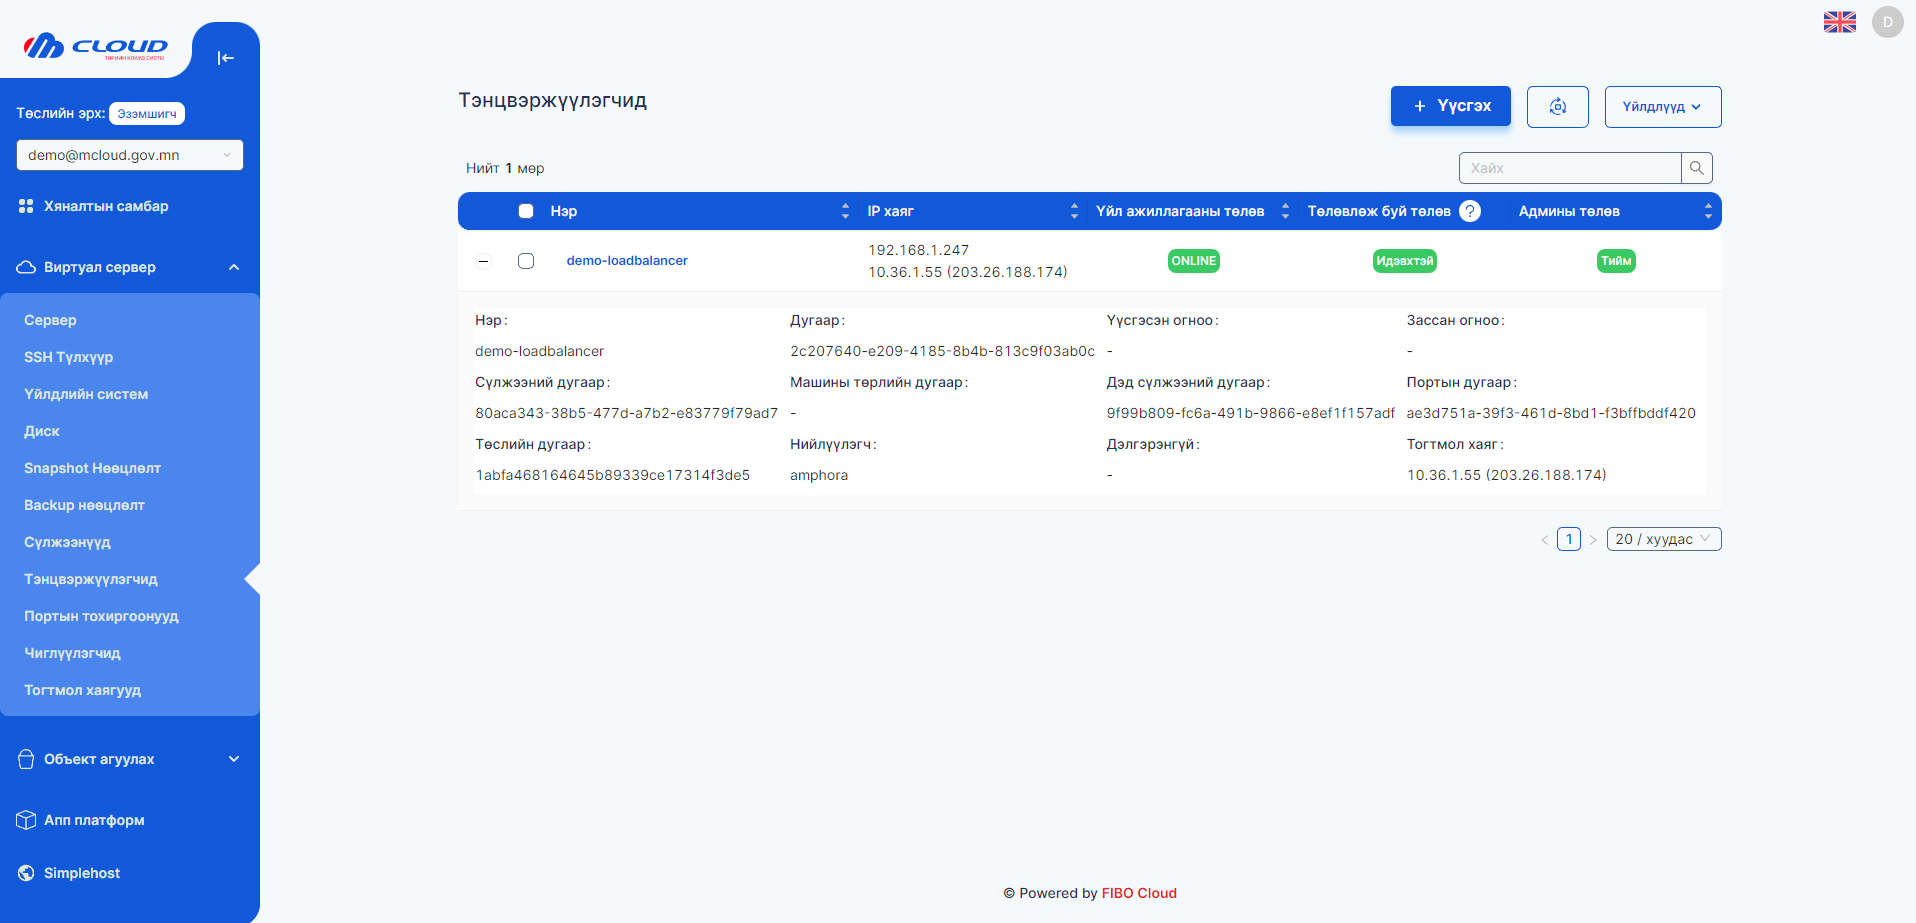Image resolution: width=1916 pixels, height=923 pixels.
Task: Open the user avatar D menu
Action: click(x=1887, y=22)
